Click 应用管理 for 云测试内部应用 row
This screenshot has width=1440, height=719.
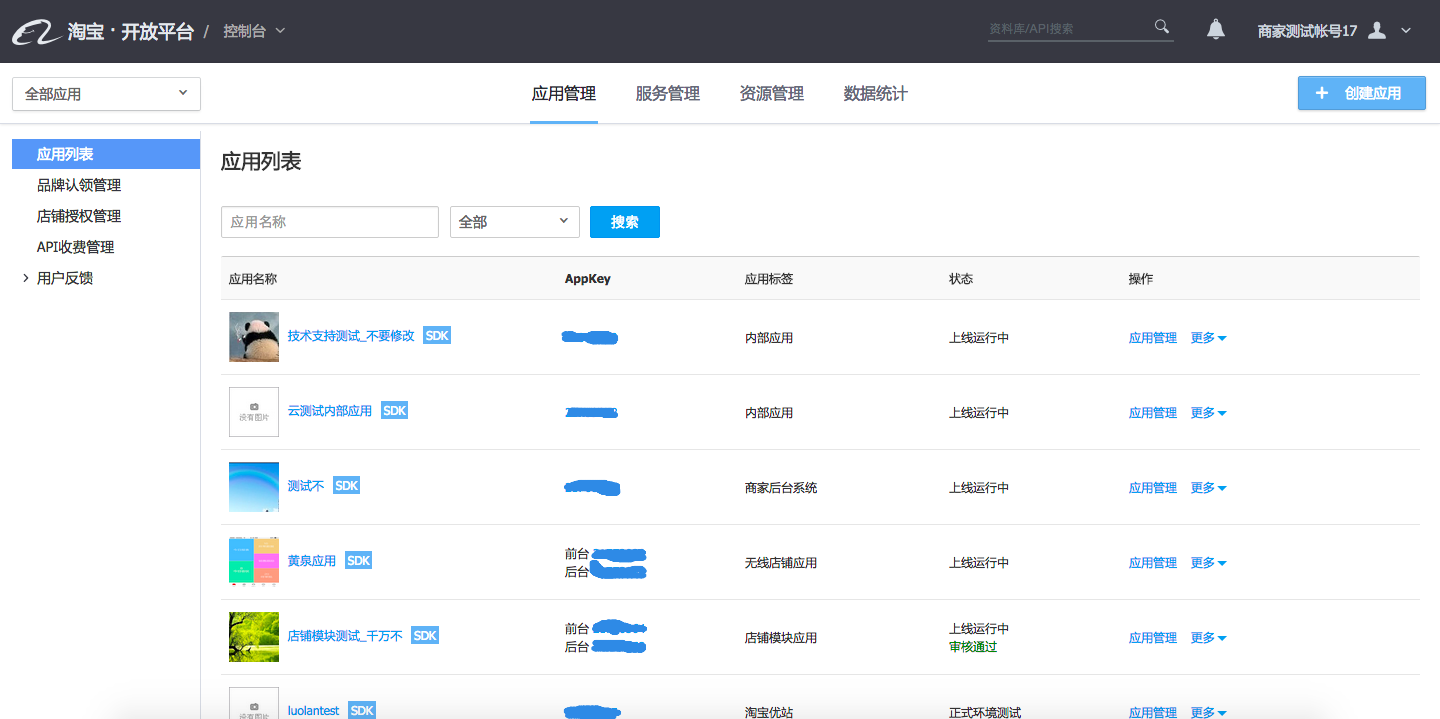click(x=1153, y=413)
